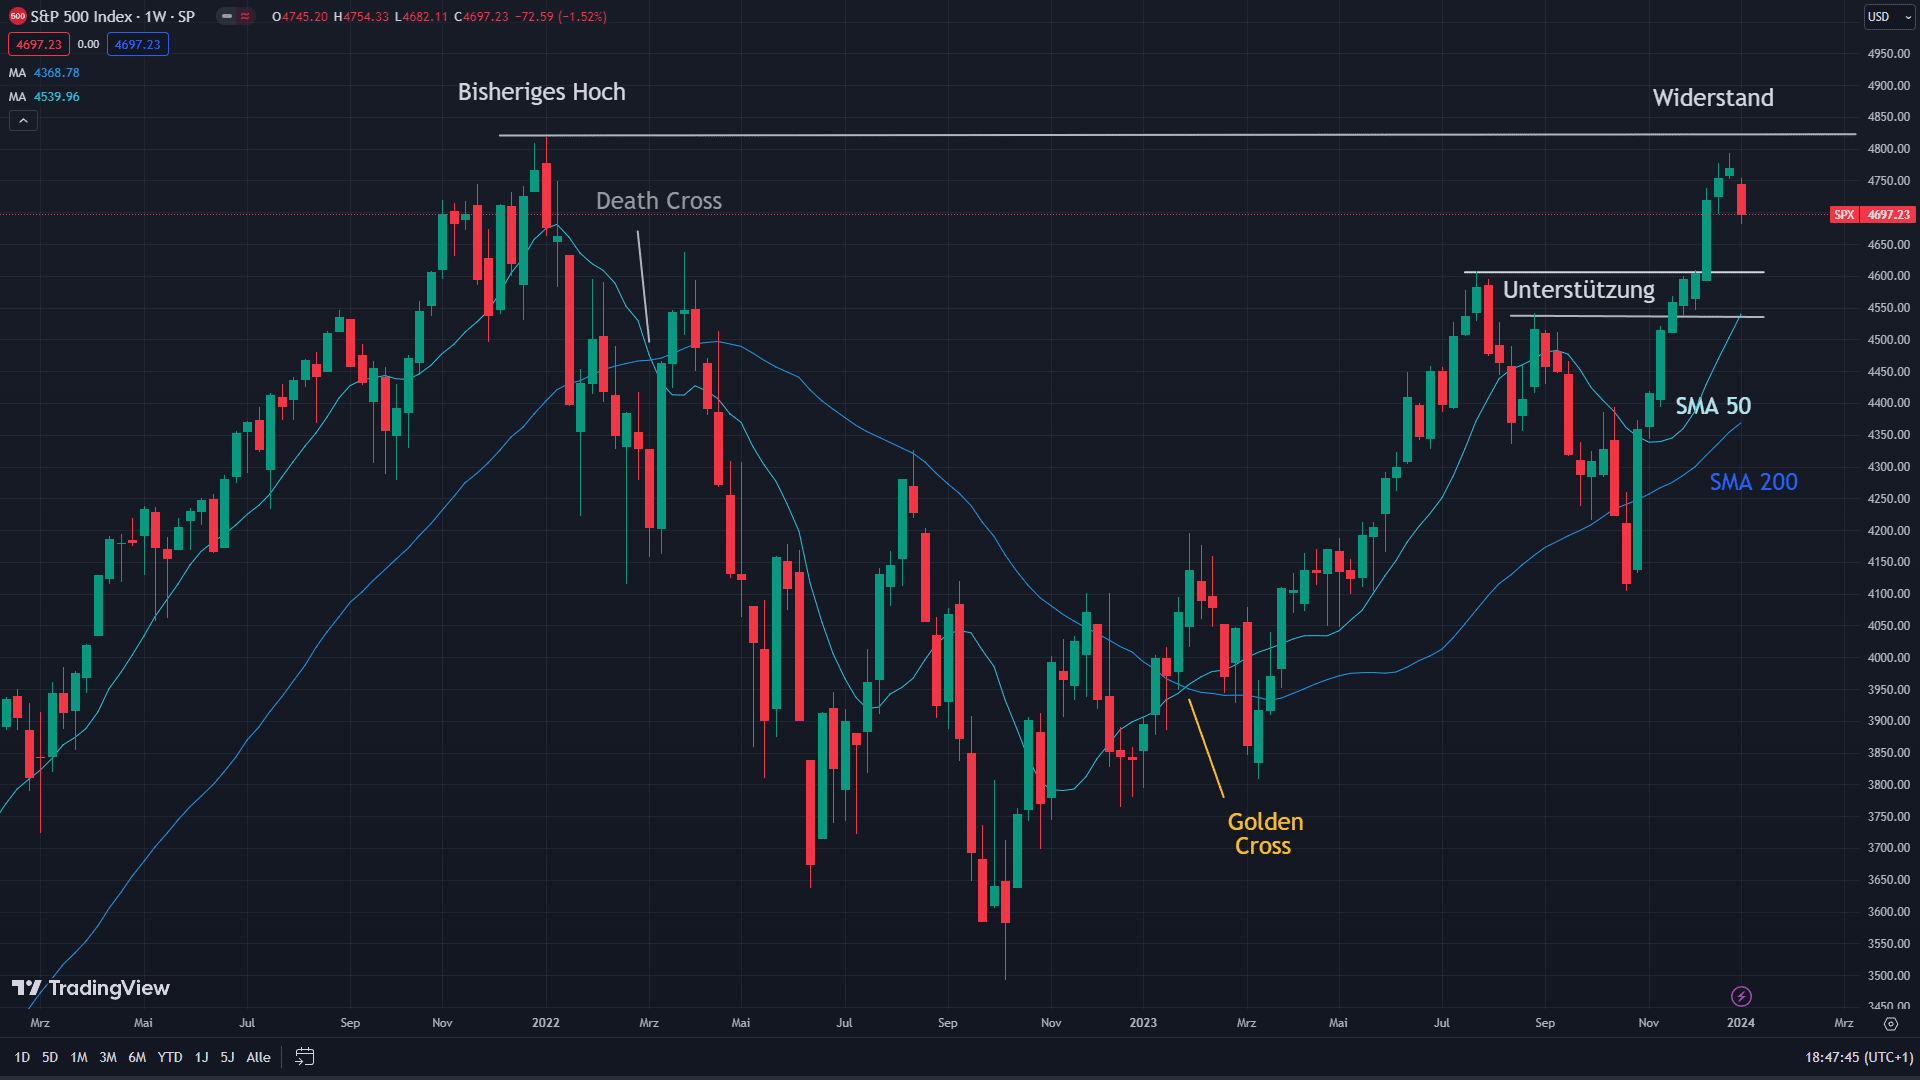Select the 'Bisheriges Hoch' text annotation
This screenshot has height=1080, width=1920.
click(541, 92)
